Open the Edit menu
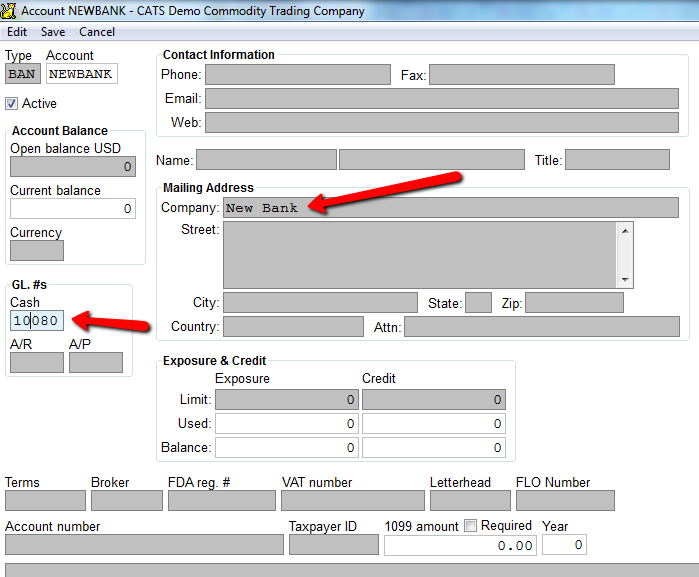 click(17, 32)
